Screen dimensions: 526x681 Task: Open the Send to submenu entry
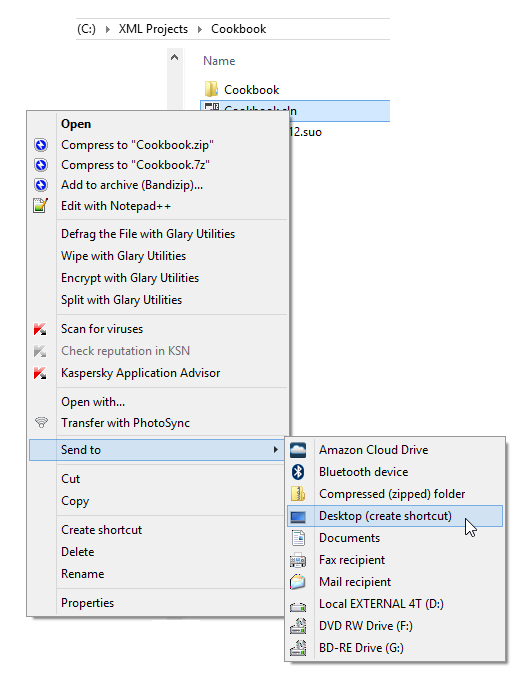[156, 450]
